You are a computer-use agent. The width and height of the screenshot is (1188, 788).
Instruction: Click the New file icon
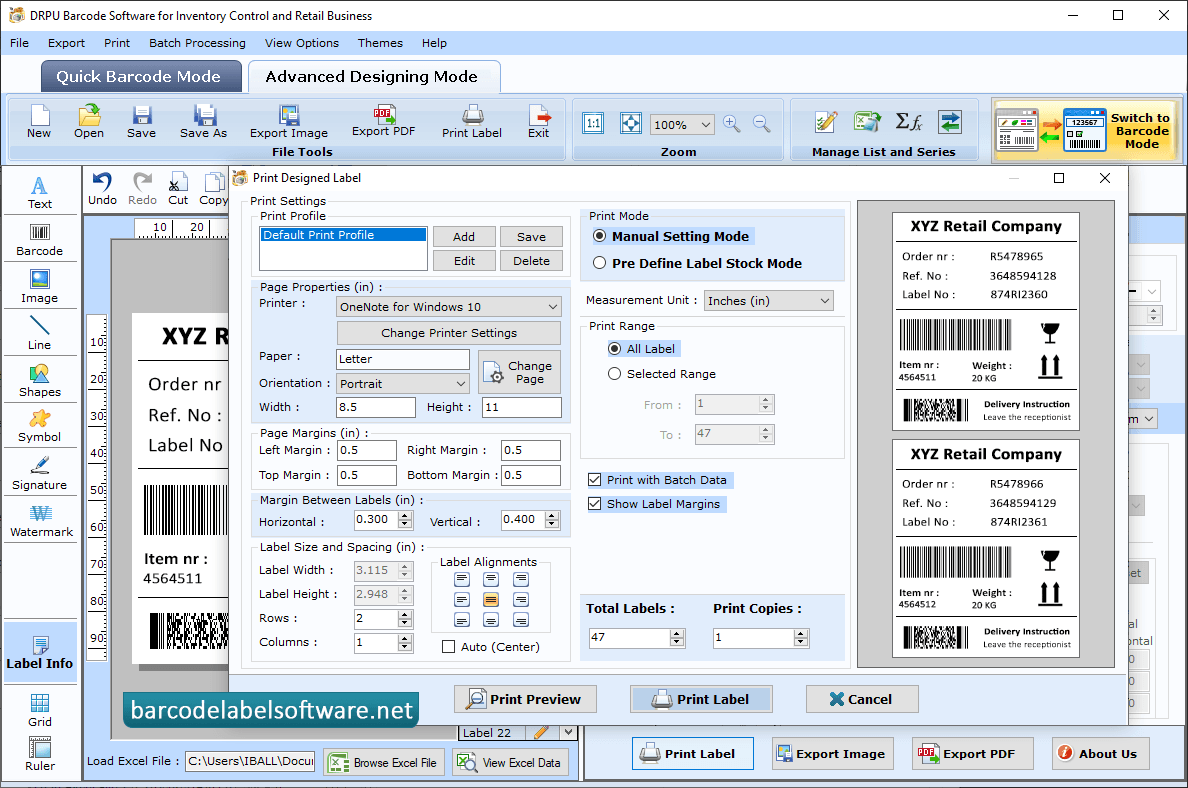(x=39, y=122)
